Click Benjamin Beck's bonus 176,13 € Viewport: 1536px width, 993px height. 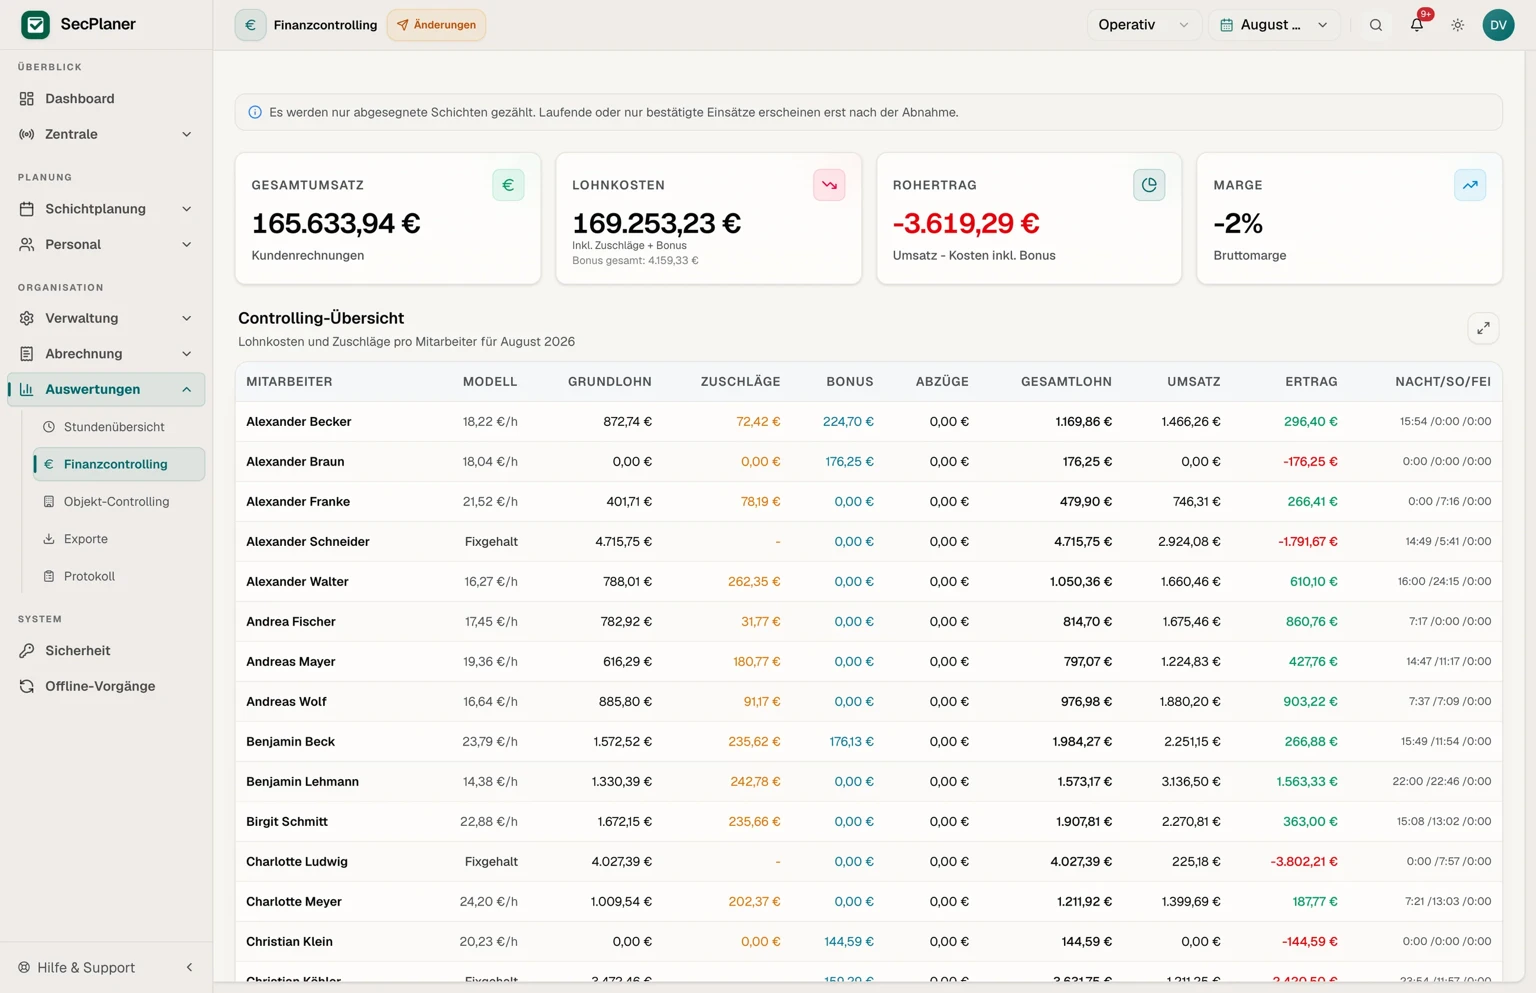click(851, 742)
